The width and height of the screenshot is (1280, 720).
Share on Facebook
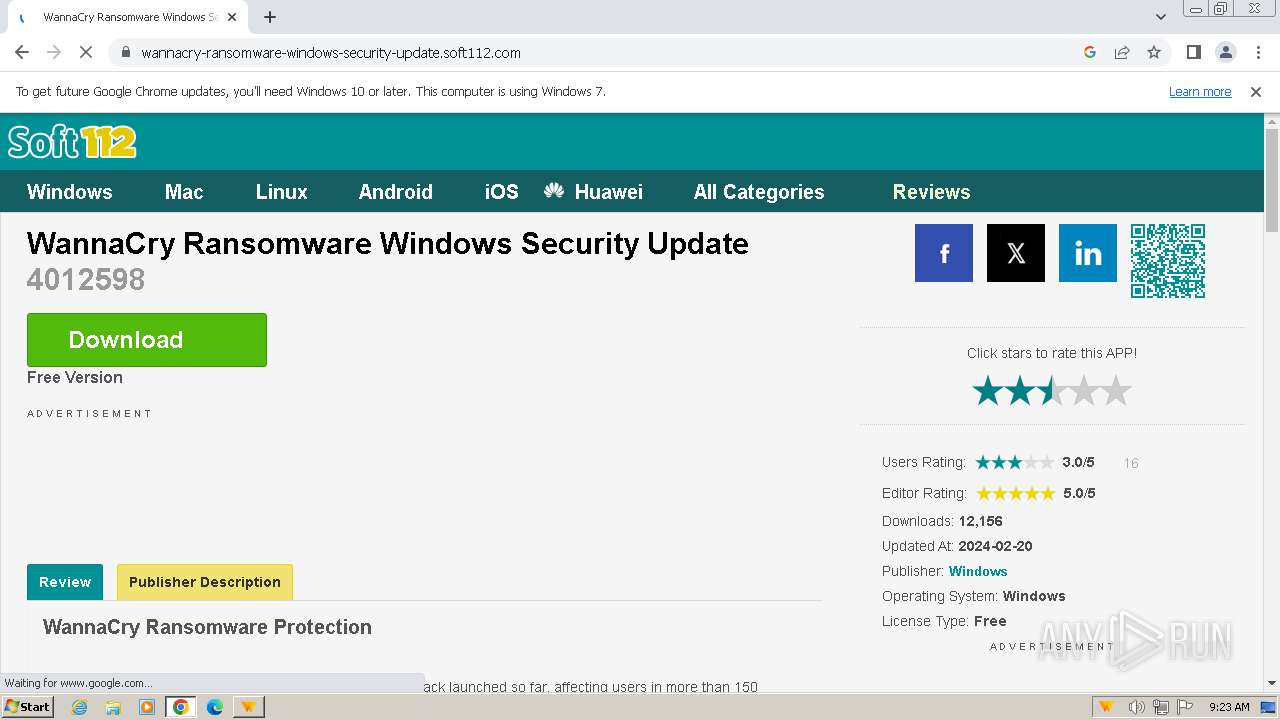coord(944,253)
